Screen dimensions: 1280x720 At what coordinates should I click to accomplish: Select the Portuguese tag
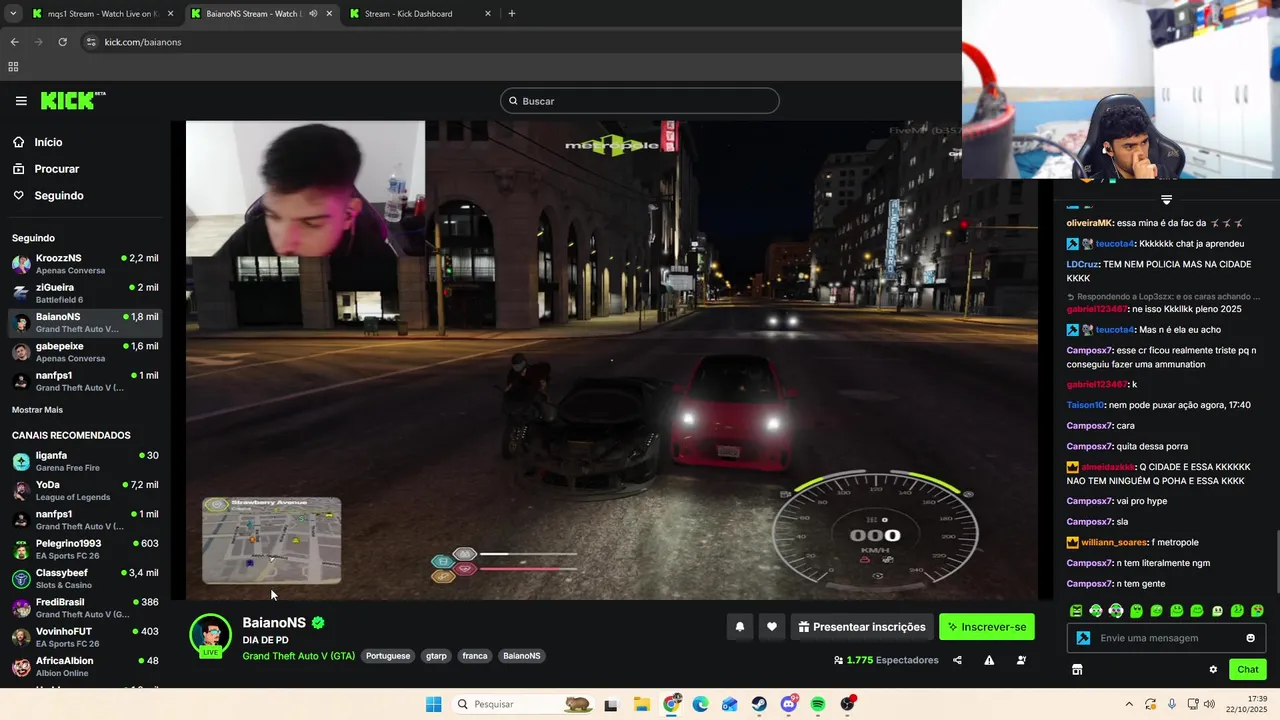click(x=388, y=656)
